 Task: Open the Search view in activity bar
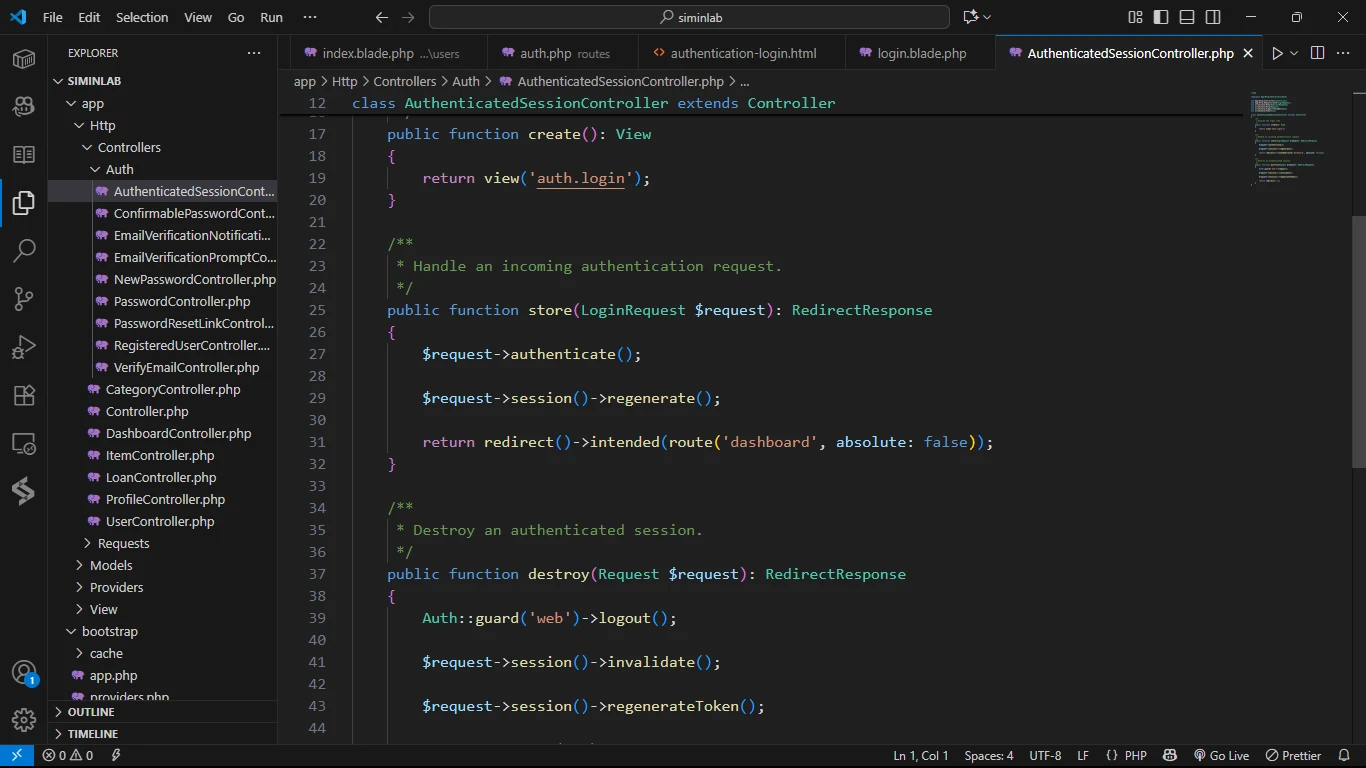click(x=24, y=250)
